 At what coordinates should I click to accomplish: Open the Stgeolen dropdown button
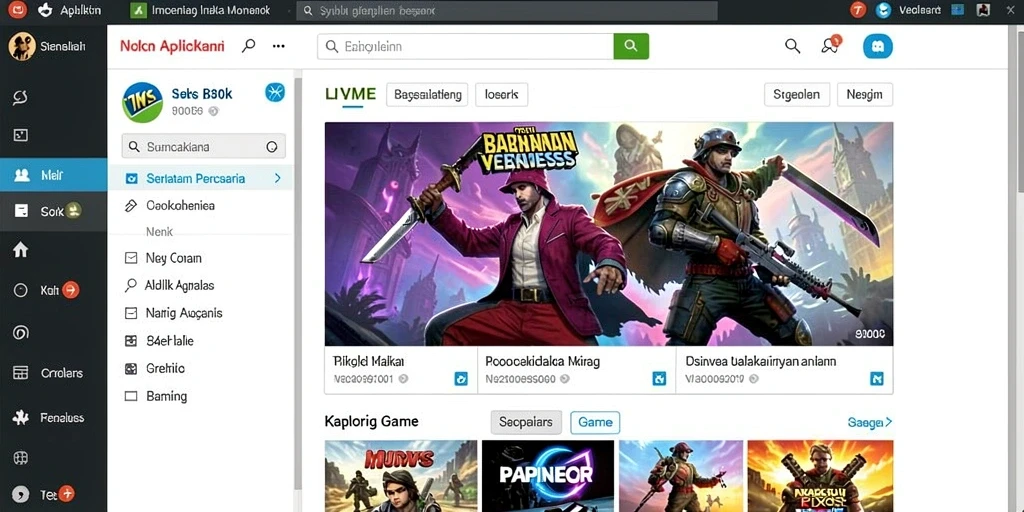click(797, 95)
